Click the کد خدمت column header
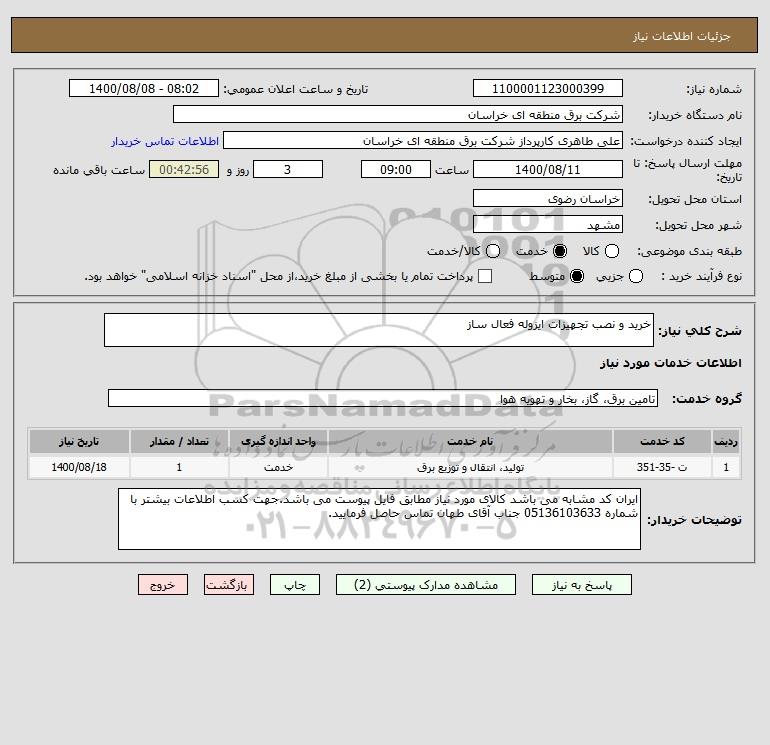 pyautogui.click(x=662, y=441)
